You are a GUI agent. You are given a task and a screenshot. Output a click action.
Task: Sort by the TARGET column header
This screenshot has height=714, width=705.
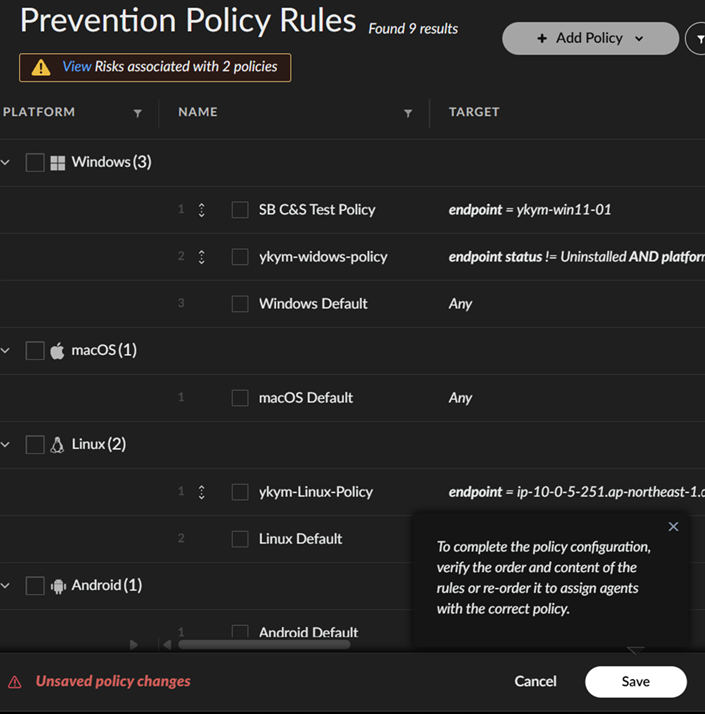tap(474, 112)
